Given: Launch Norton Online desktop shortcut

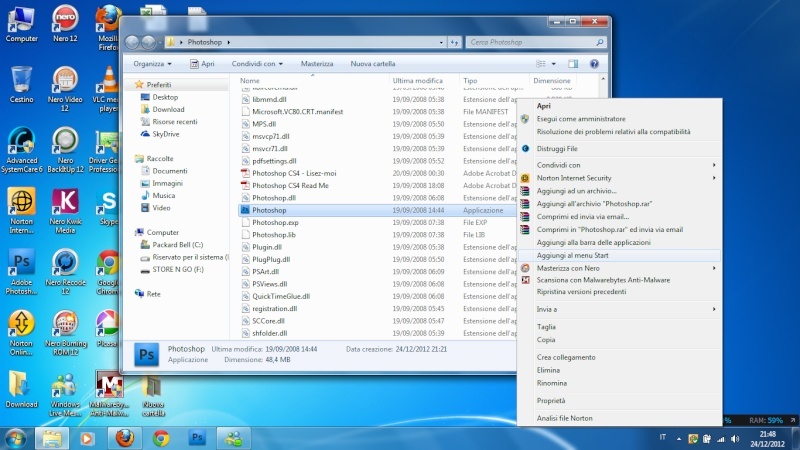Looking at the screenshot, I should pos(21,333).
